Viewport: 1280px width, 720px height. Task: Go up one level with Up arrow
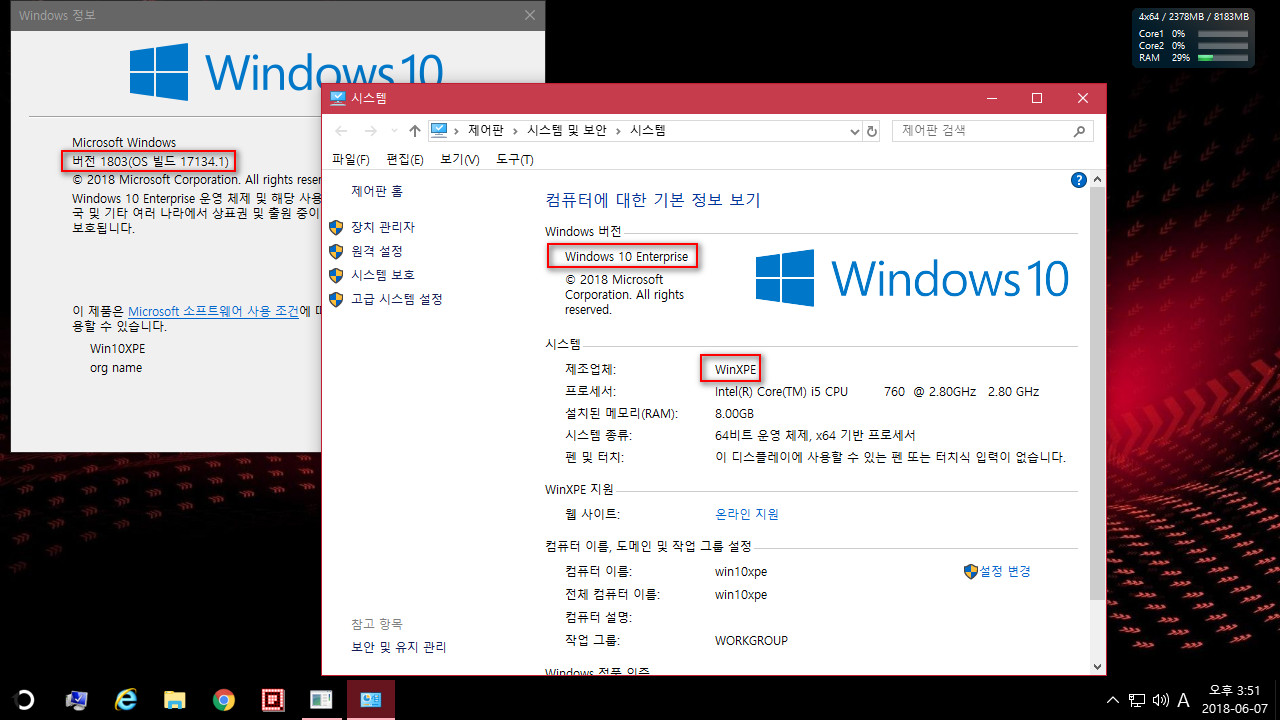414,131
